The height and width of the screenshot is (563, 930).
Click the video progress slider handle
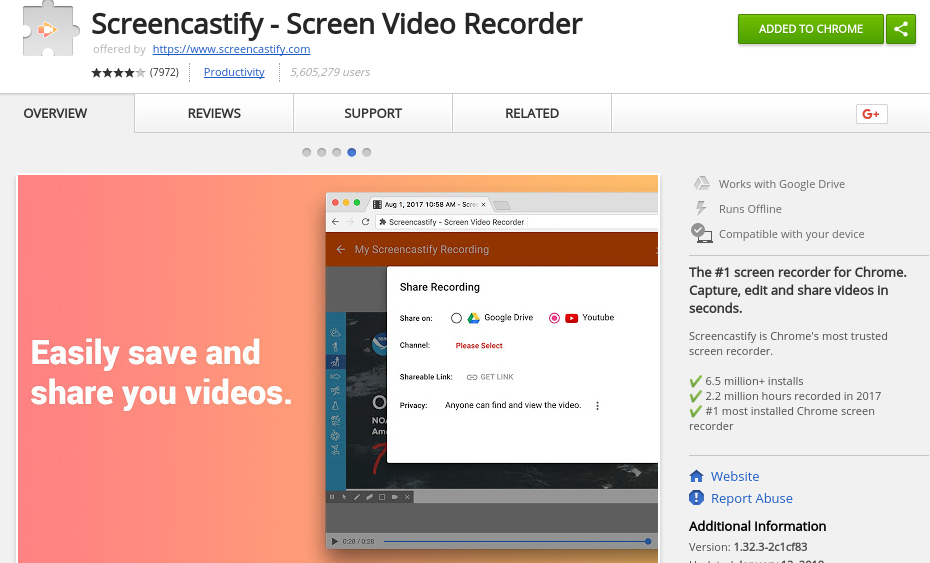[x=648, y=541]
